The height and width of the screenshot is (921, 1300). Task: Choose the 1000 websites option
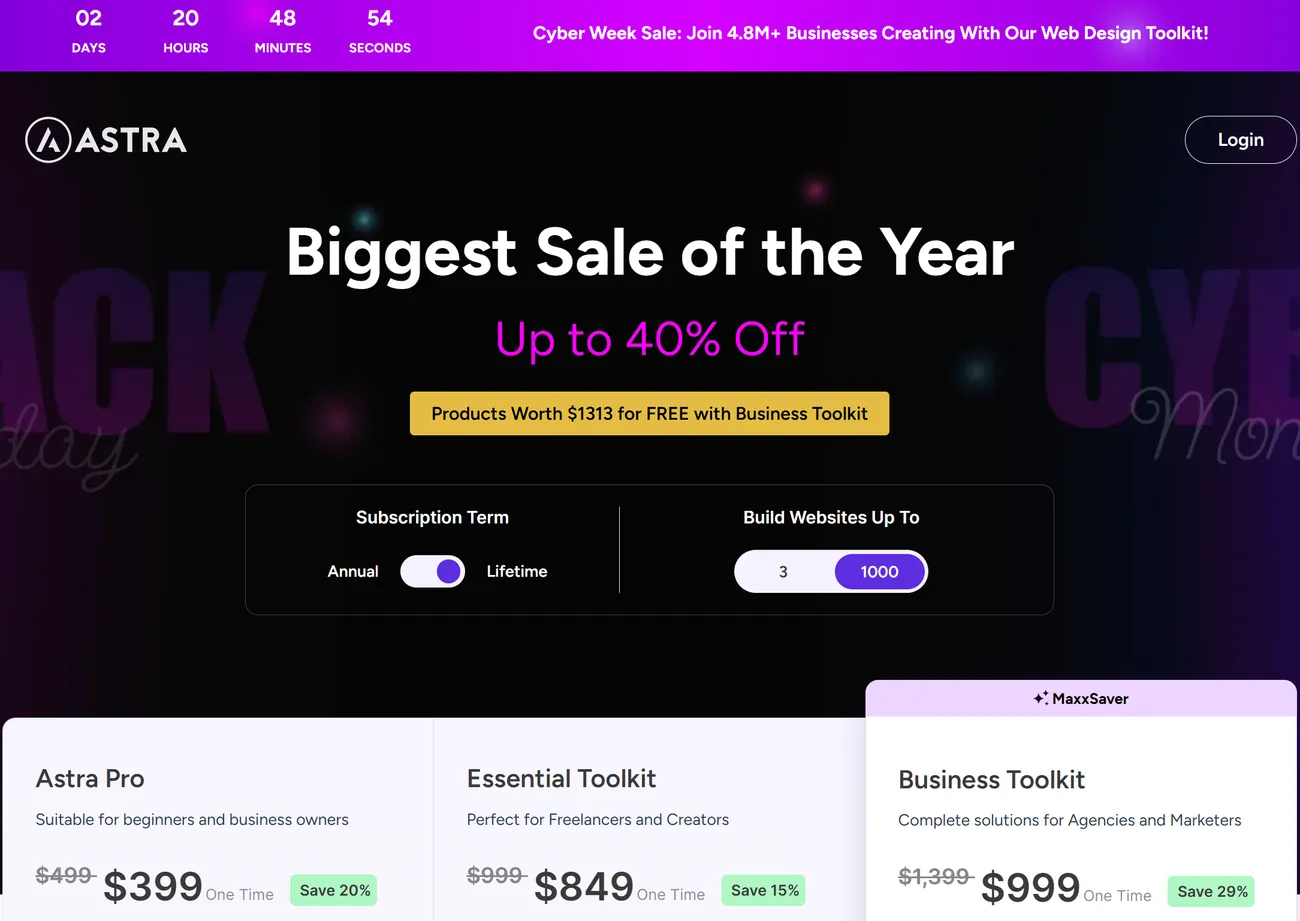879,572
